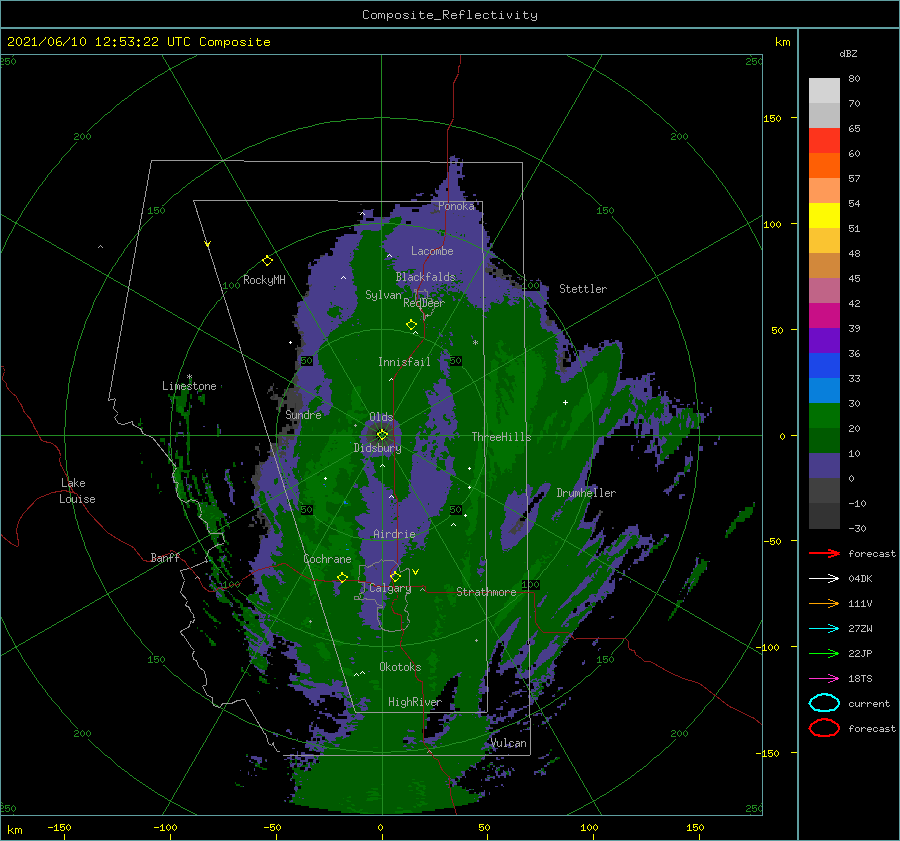Click the Airdrie label
900x841 pixels.
394,534
